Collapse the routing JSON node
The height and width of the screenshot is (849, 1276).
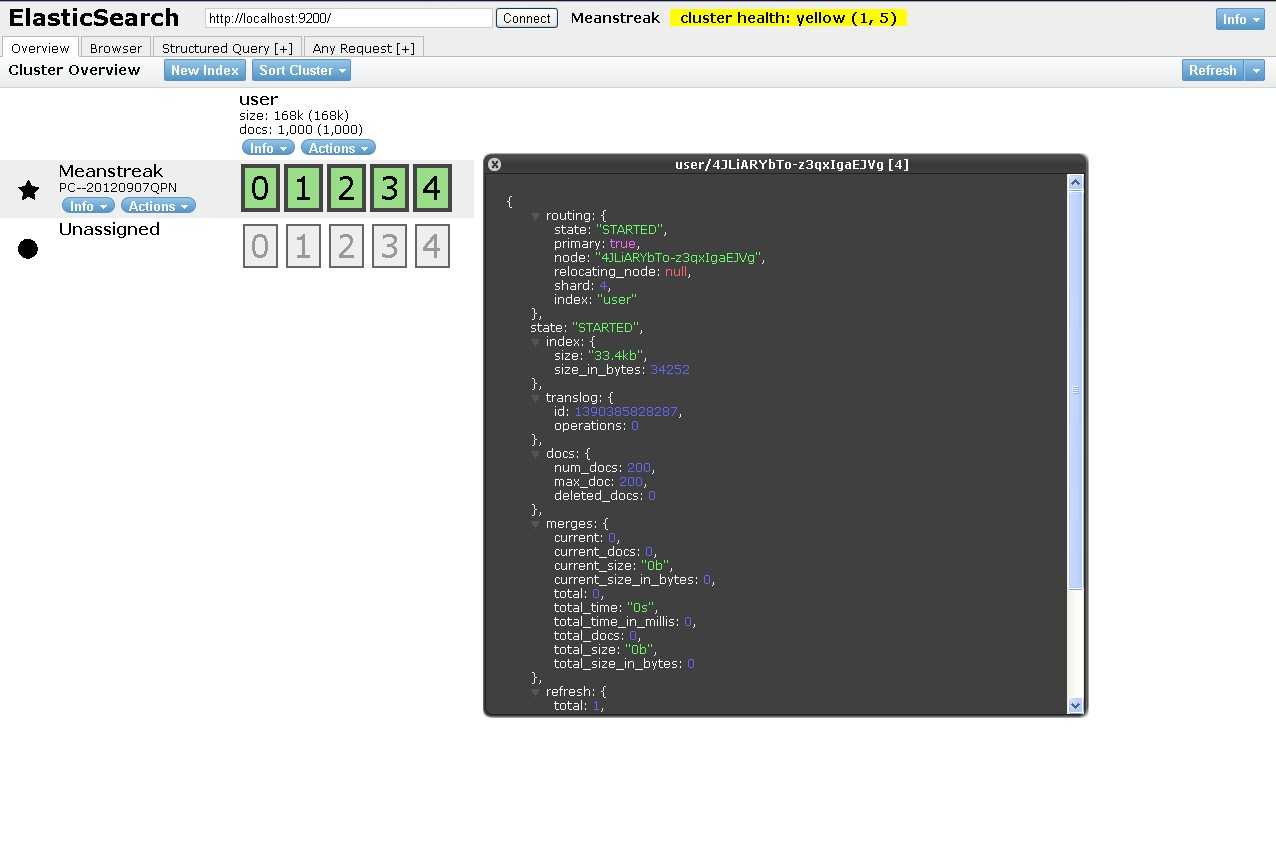pos(536,216)
